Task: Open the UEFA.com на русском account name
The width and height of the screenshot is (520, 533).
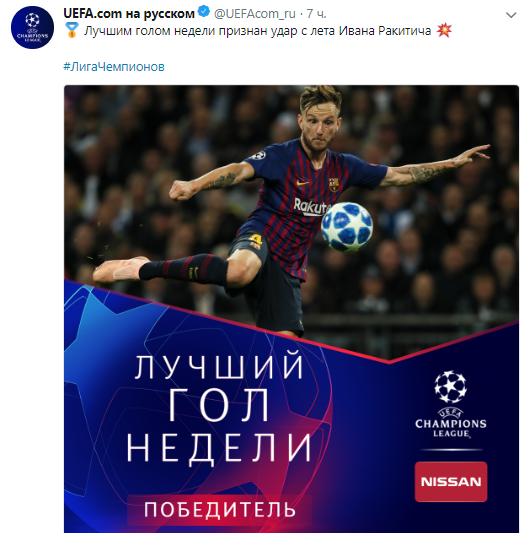Action: 129,13
